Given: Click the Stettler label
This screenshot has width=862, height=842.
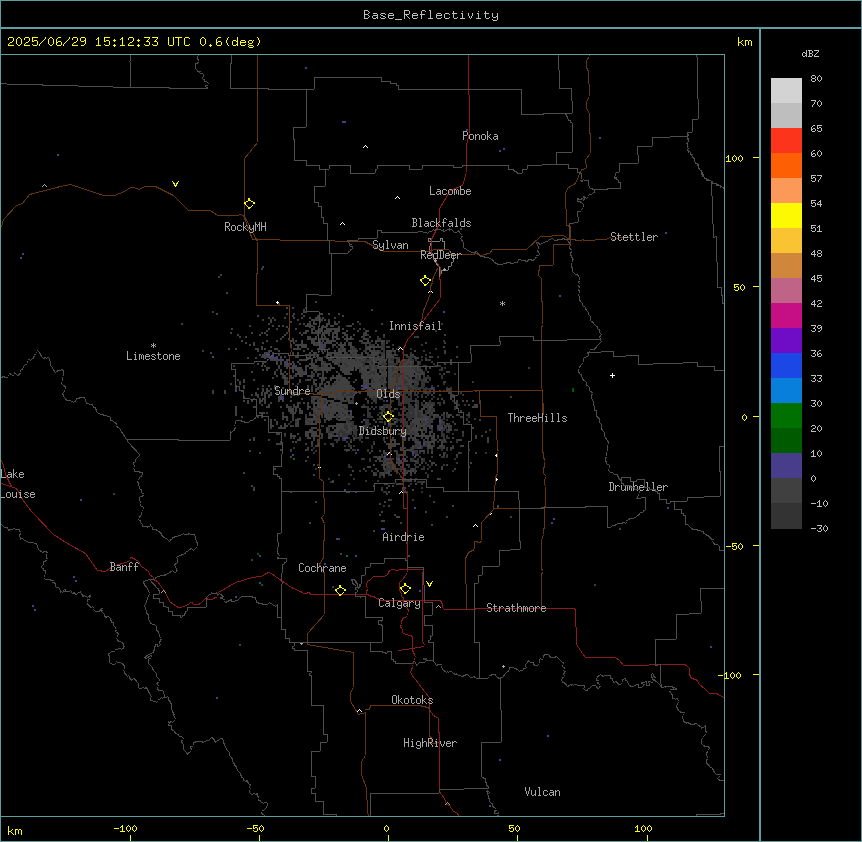Looking at the screenshot, I should point(634,237).
